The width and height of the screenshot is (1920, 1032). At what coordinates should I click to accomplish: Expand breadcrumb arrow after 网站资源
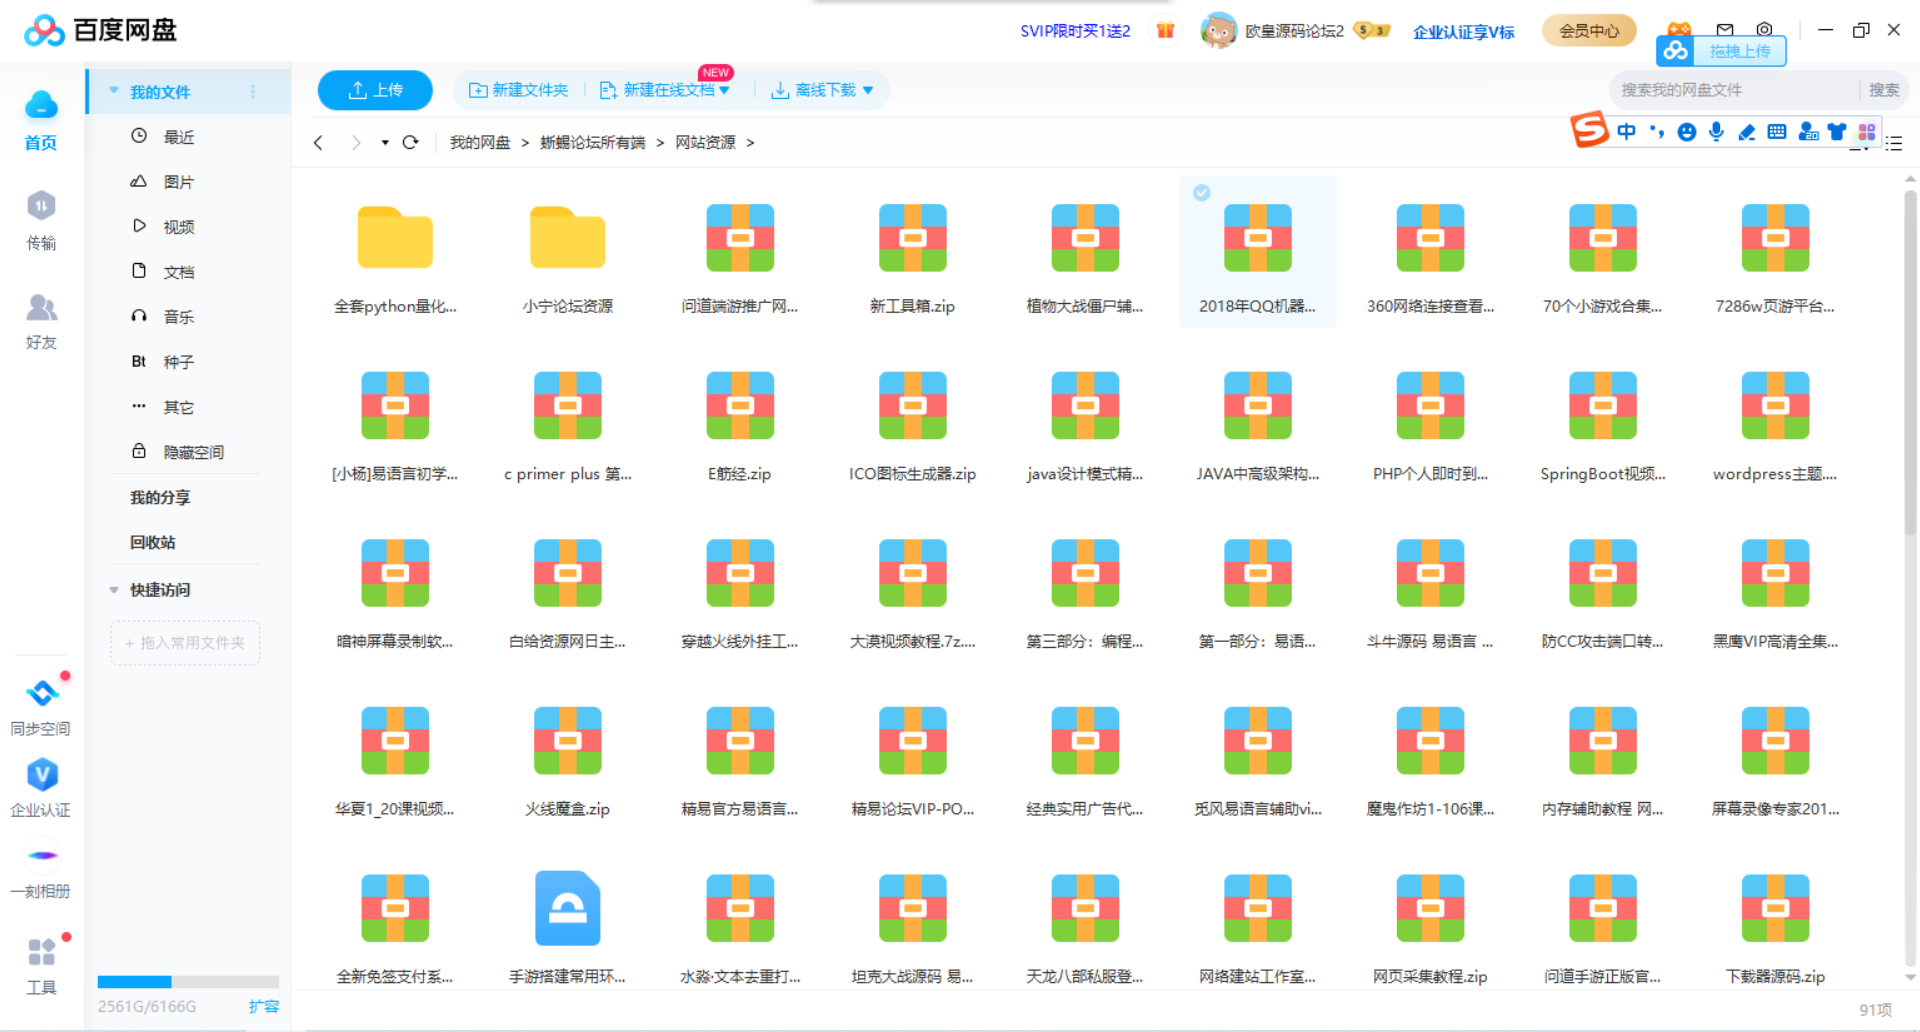750,143
